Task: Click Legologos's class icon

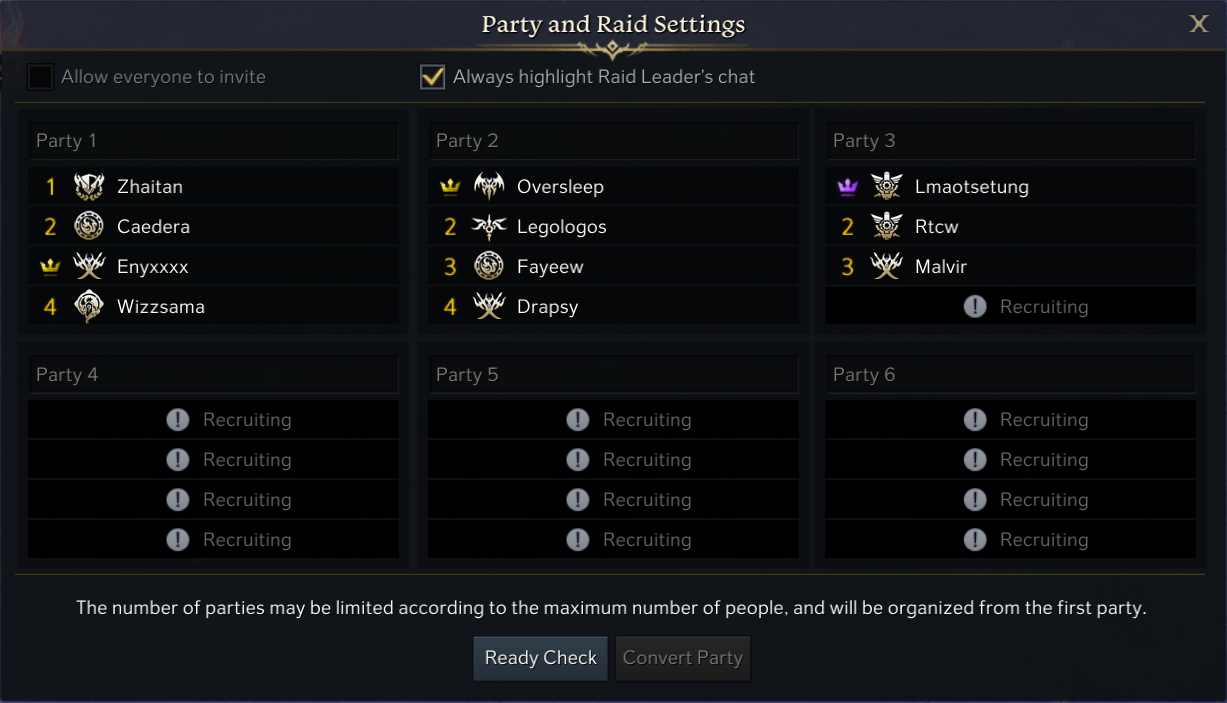Action: (x=489, y=227)
